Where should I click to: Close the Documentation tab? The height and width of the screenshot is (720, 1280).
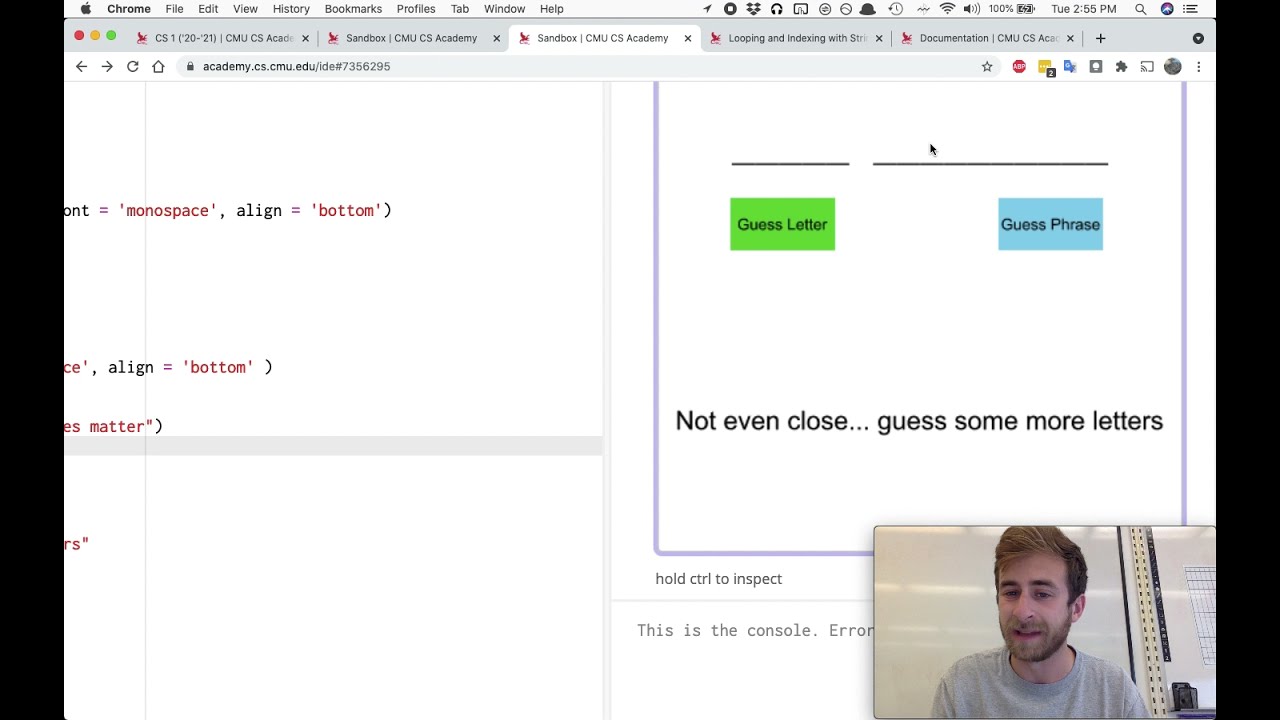(1070, 38)
